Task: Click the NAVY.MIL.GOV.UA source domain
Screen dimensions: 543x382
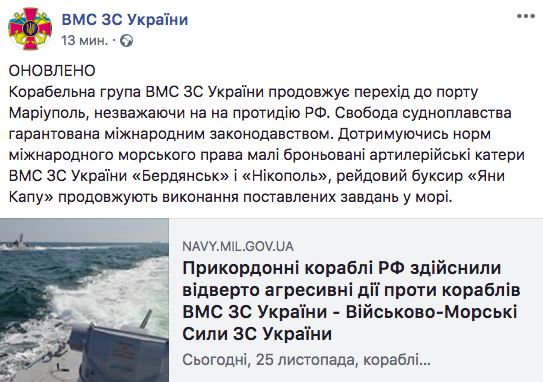Action: 238,247
